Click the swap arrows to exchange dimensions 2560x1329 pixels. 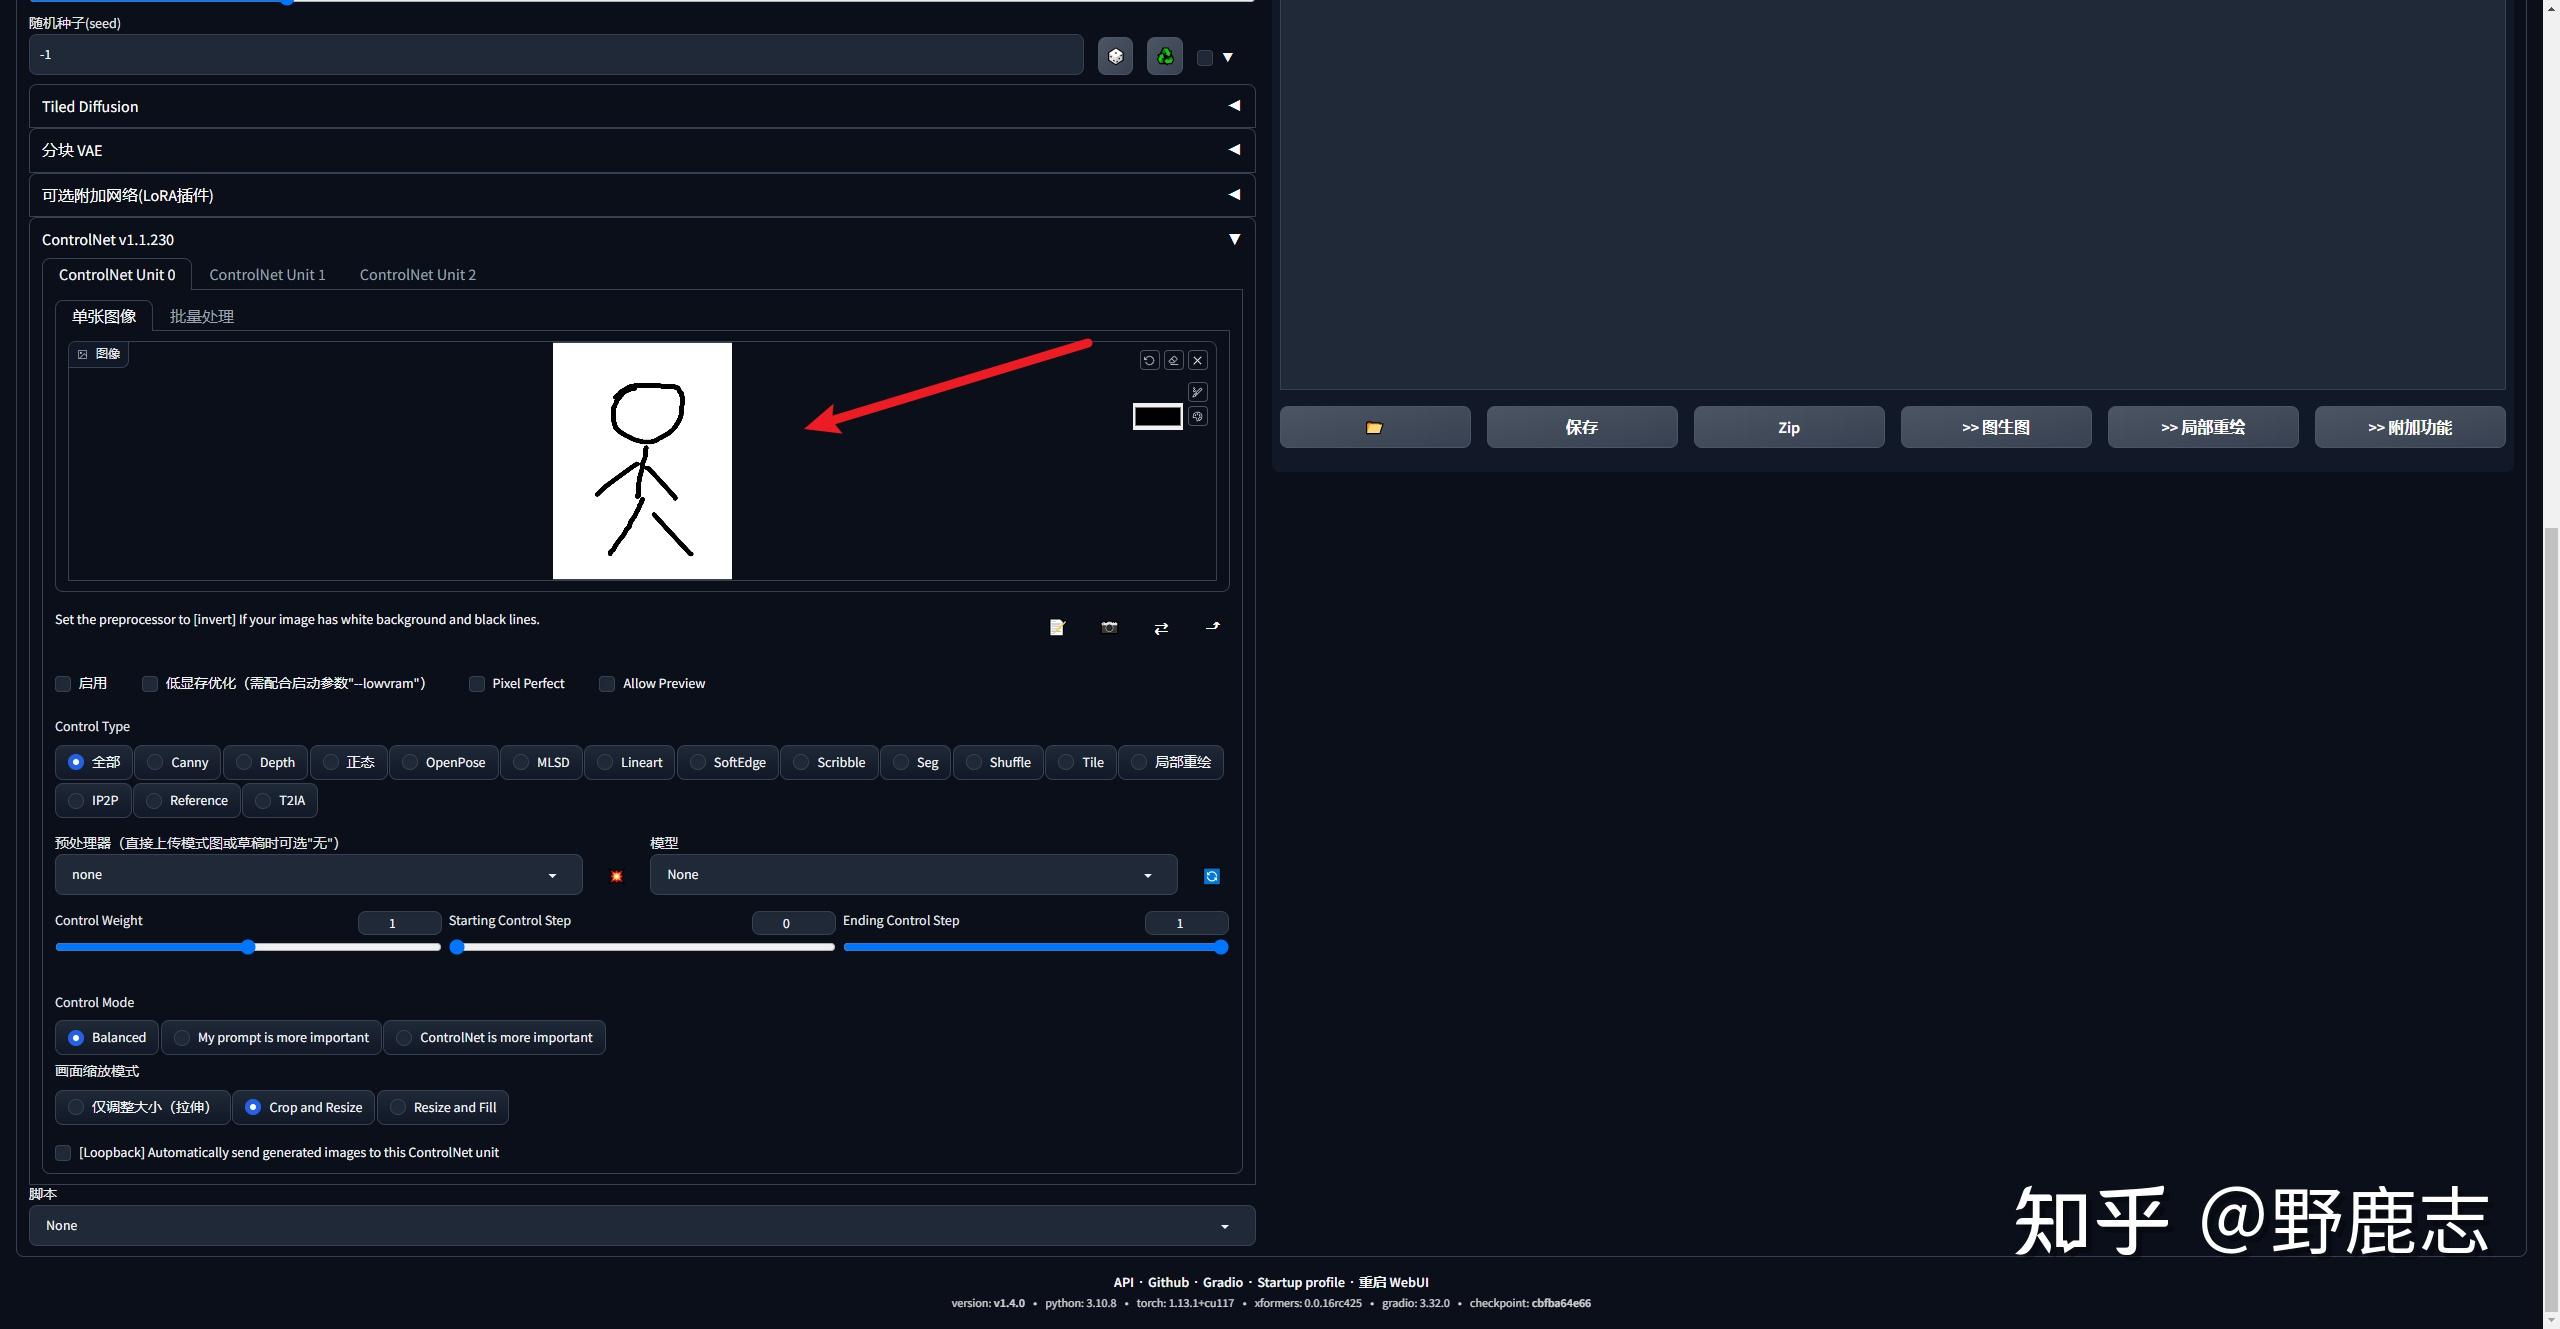tap(1160, 628)
